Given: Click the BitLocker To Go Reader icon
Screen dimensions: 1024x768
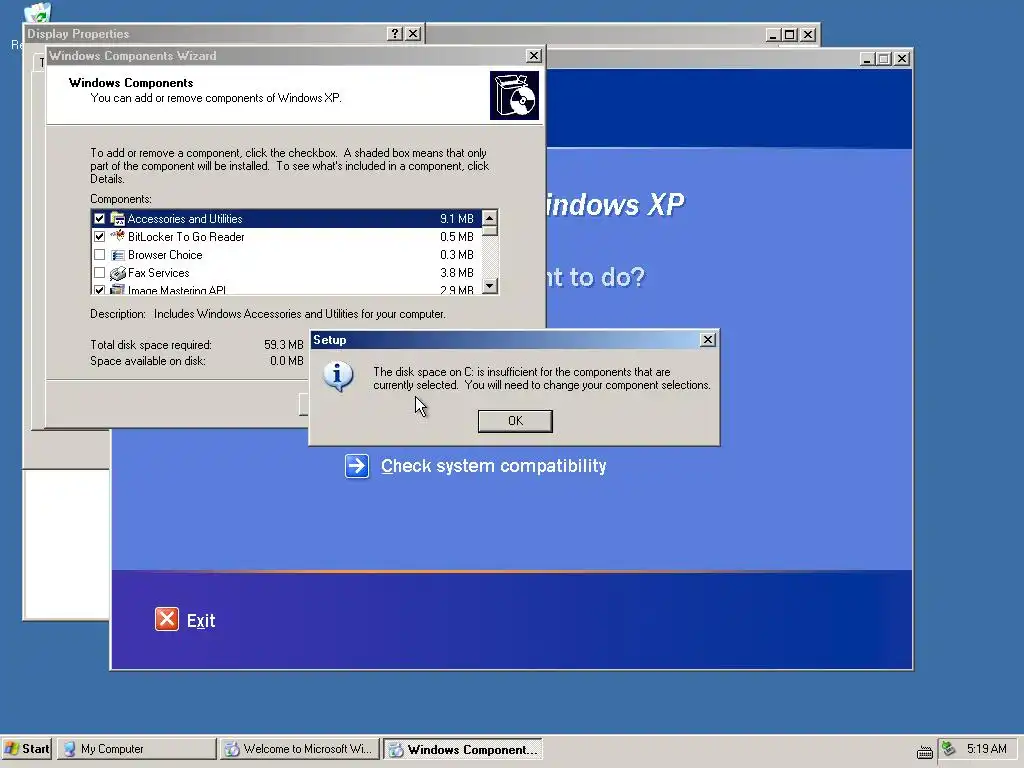Looking at the screenshot, I should (118, 236).
